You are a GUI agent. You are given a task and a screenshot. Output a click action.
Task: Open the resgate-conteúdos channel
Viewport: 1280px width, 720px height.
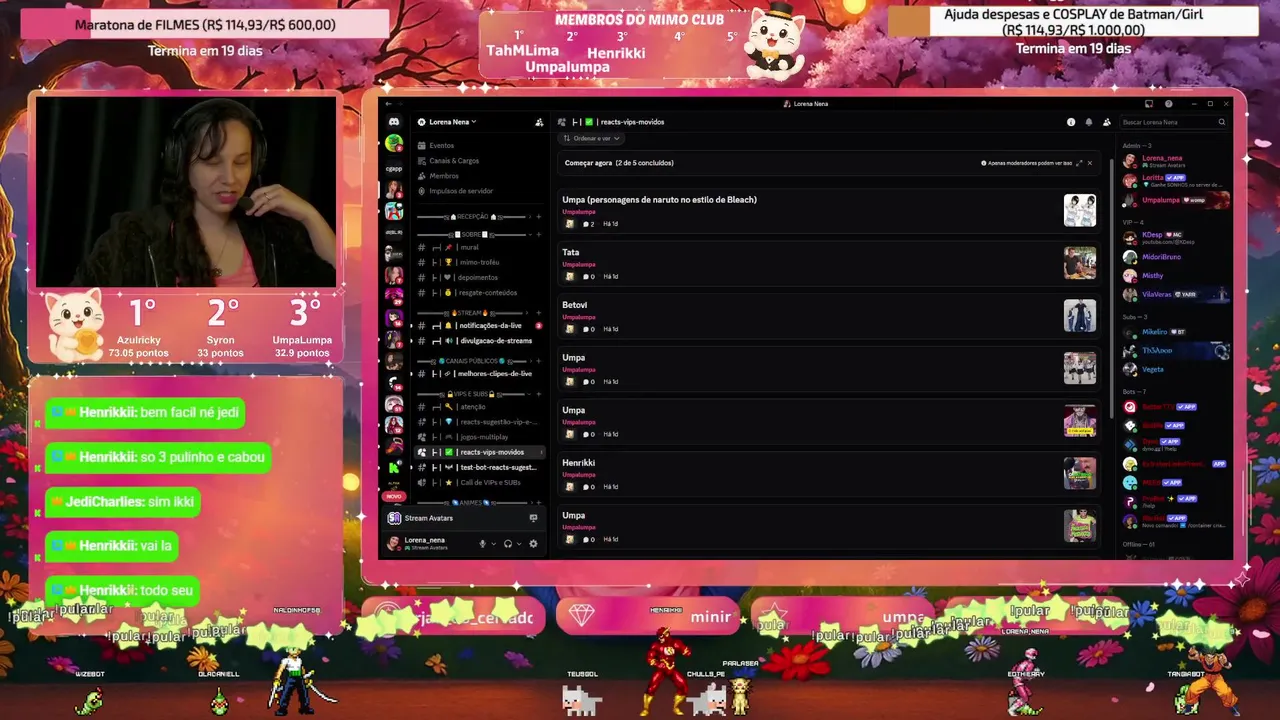480,293
